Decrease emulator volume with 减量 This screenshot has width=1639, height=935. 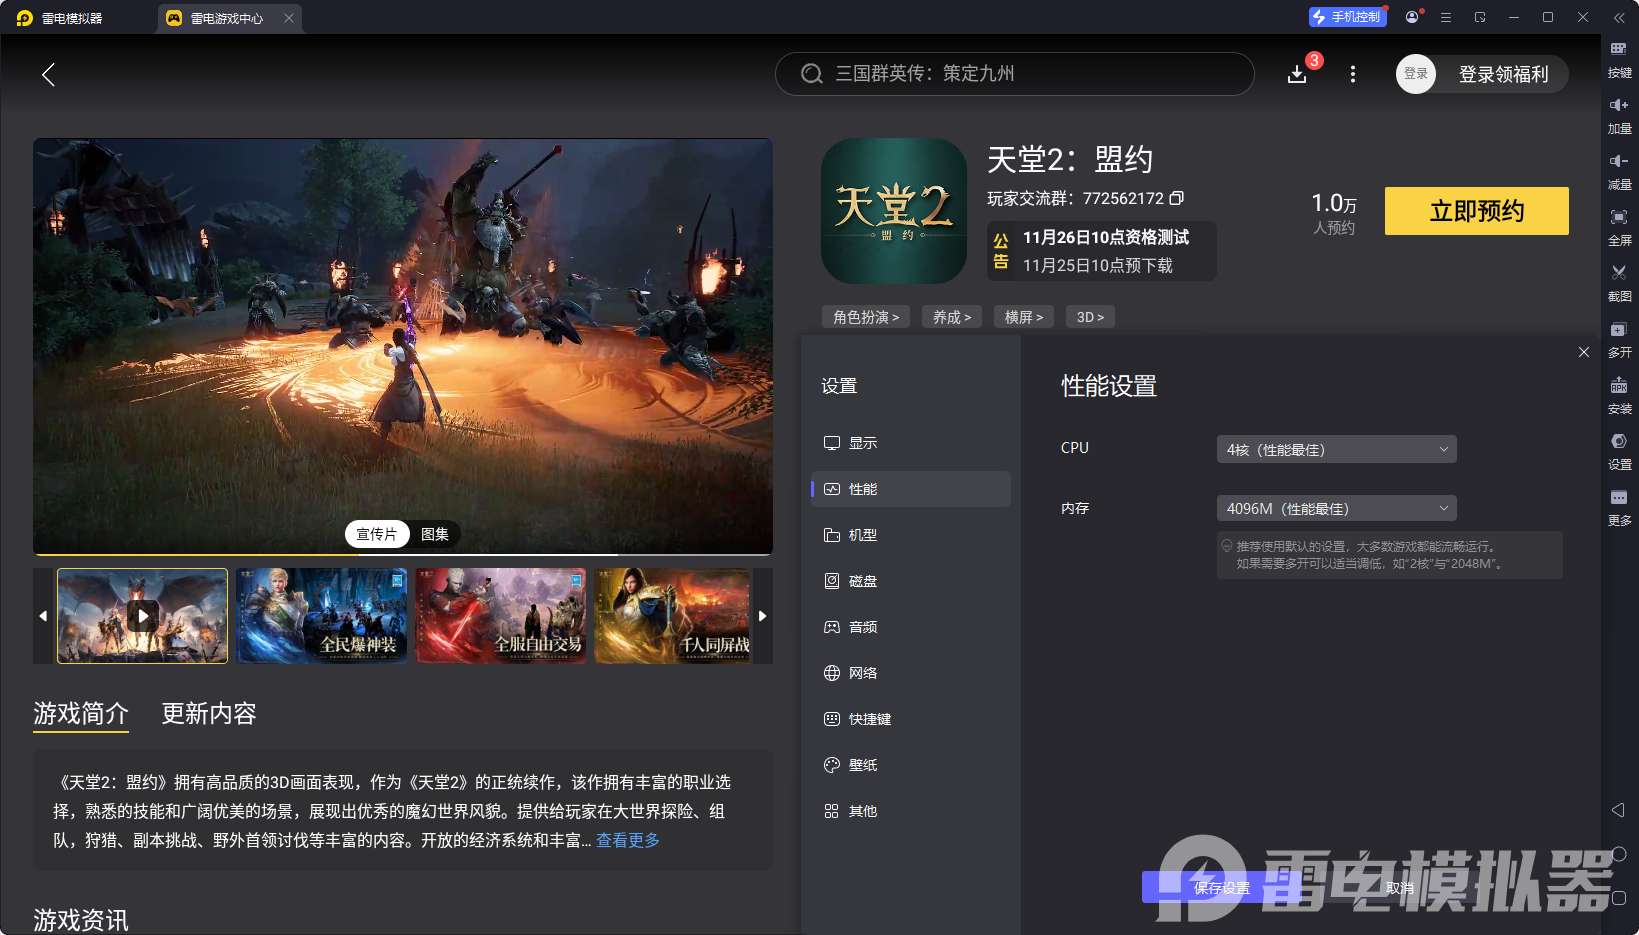point(1620,171)
